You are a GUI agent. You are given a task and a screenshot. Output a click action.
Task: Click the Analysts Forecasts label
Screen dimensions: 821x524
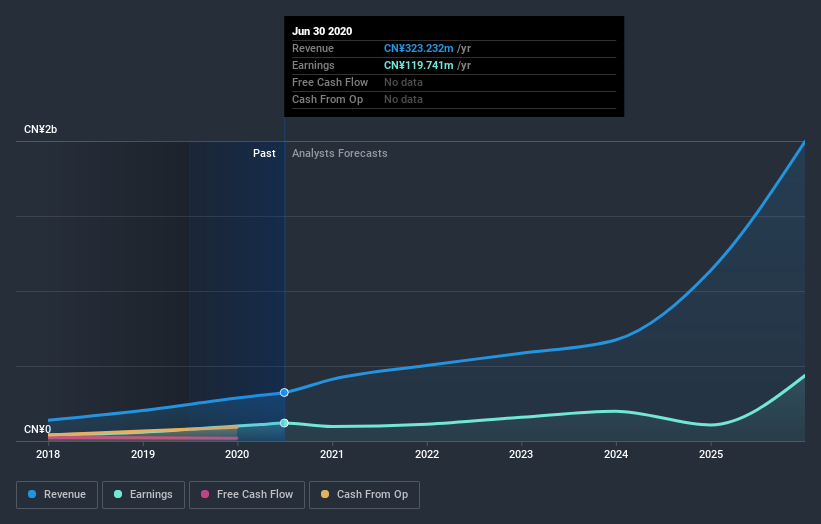[340, 153]
